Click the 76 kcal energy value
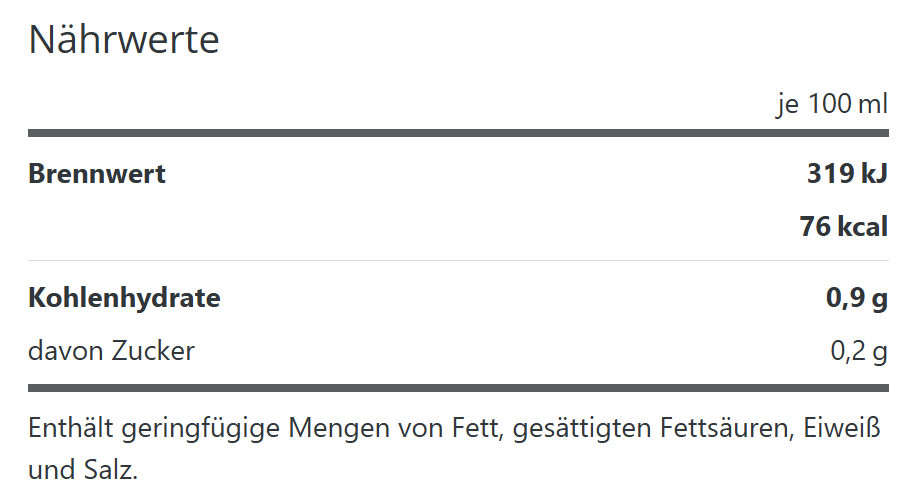Screen dimensions: 917x502 click(843, 227)
